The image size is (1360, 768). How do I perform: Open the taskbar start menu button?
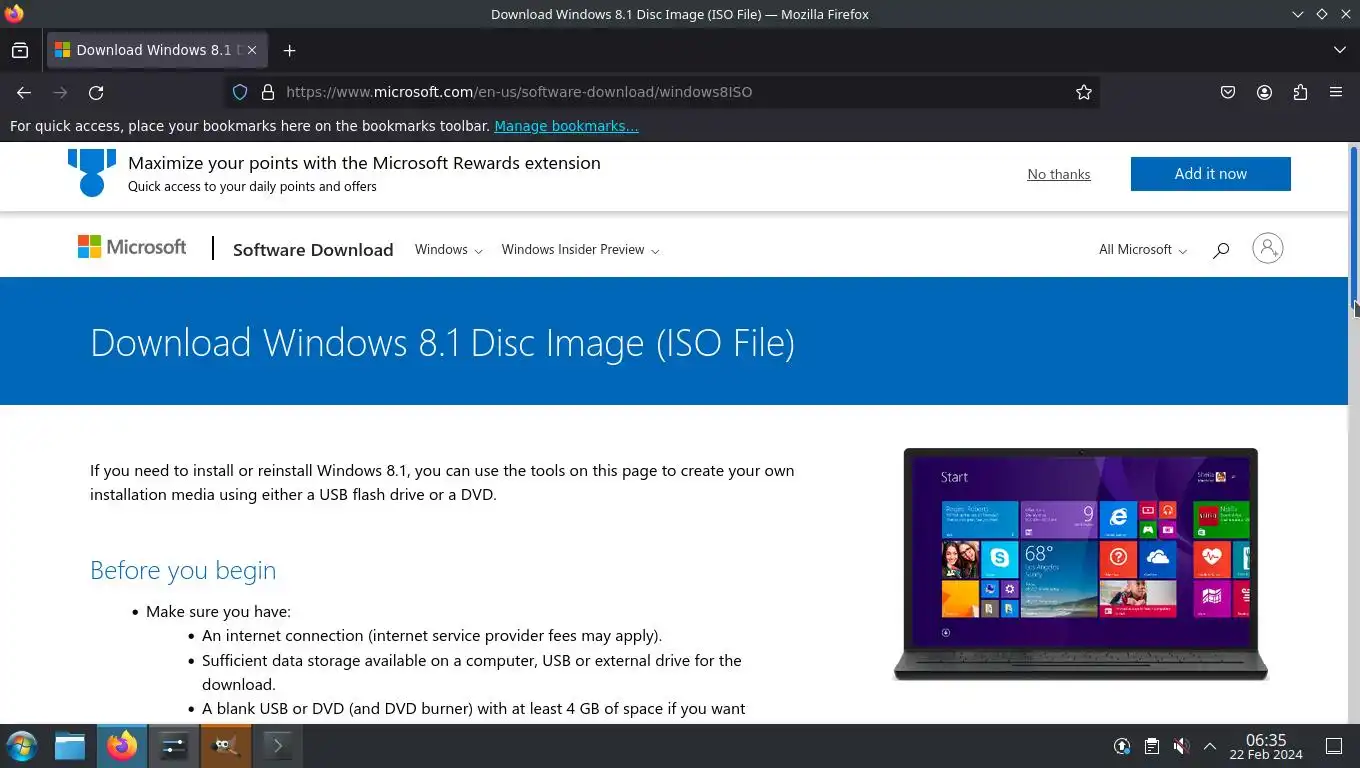22,746
